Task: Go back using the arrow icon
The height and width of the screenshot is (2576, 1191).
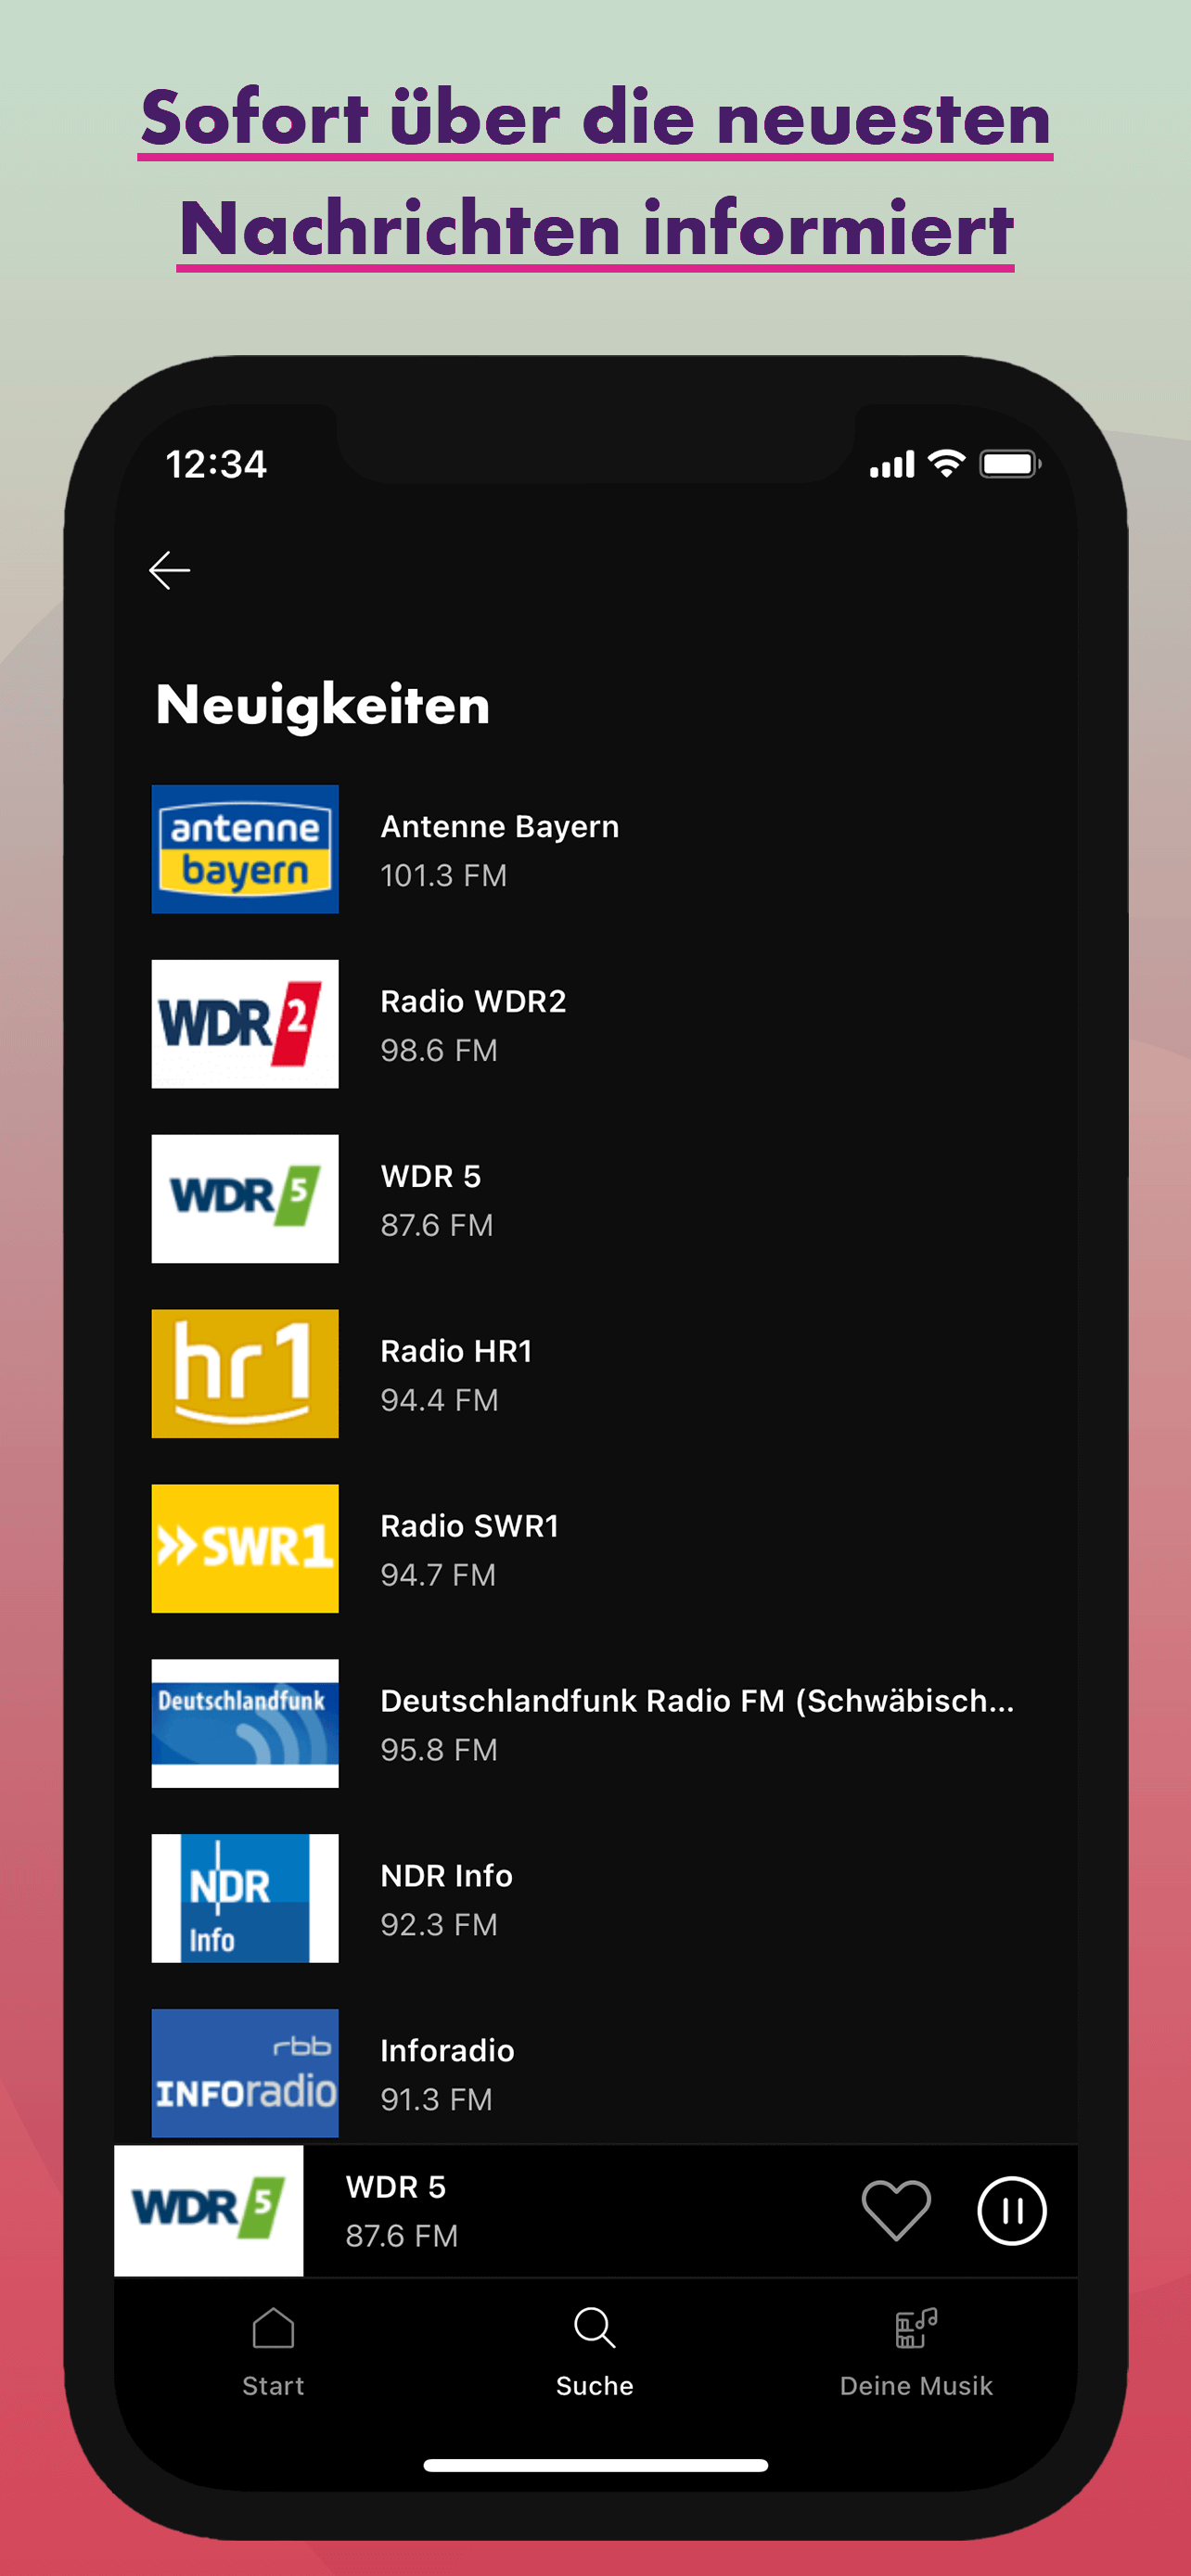Action: pyautogui.click(x=169, y=570)
